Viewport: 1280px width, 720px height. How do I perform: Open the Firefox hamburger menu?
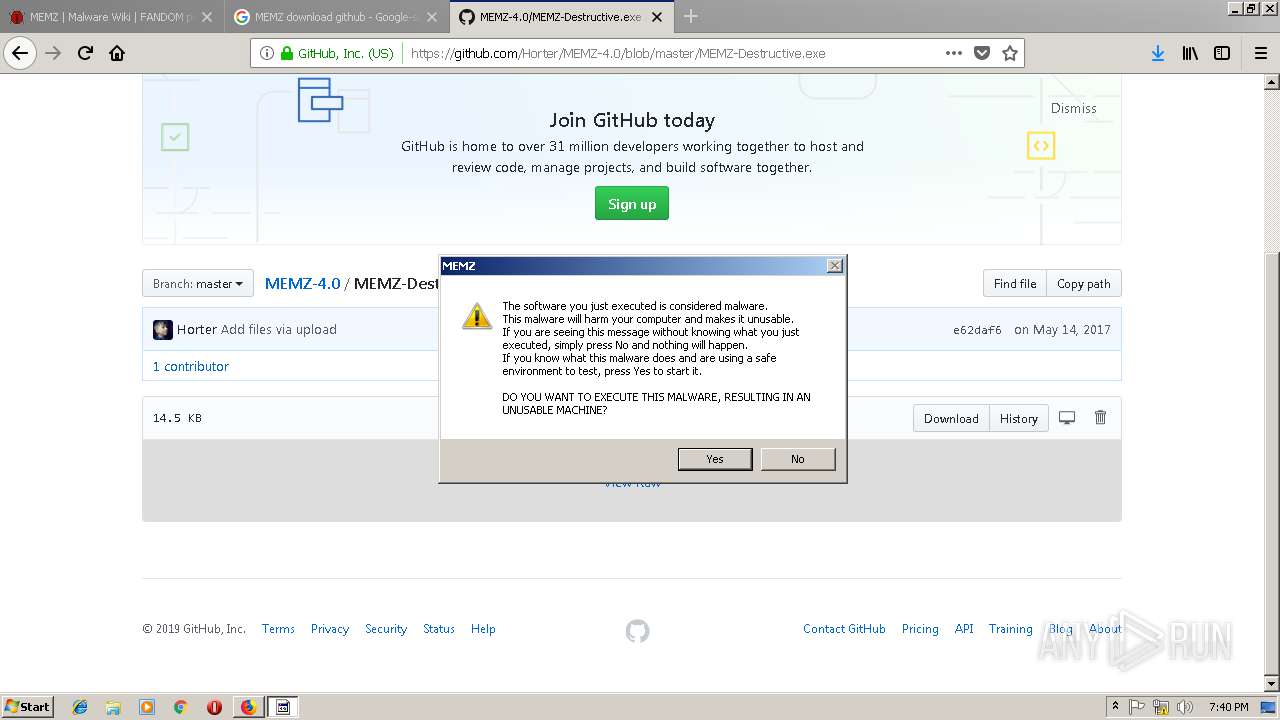pos(1260,53)
